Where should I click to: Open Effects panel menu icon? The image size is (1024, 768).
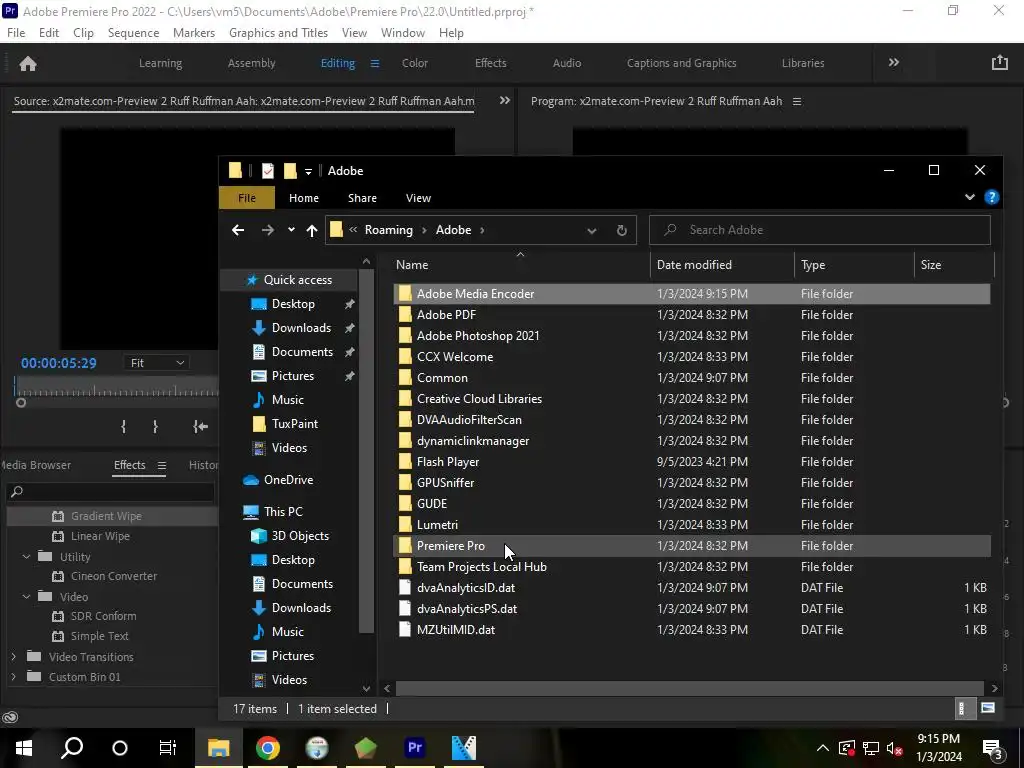[x=161, y=465]
